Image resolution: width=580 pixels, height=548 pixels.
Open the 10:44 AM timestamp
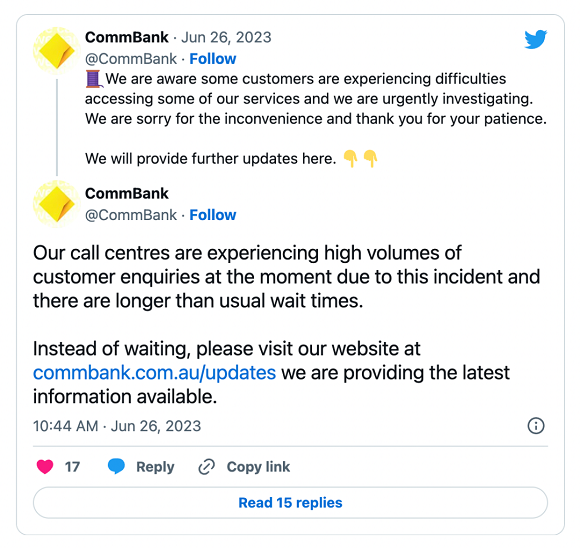pyautogui.click(x=65, y=426)
